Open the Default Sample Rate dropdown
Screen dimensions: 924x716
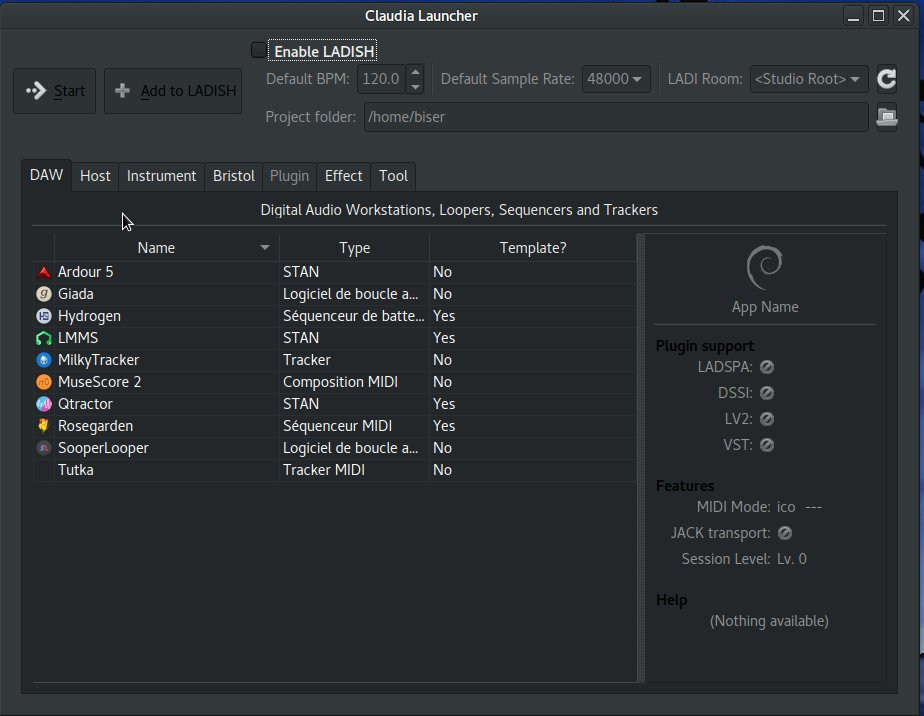616,79
